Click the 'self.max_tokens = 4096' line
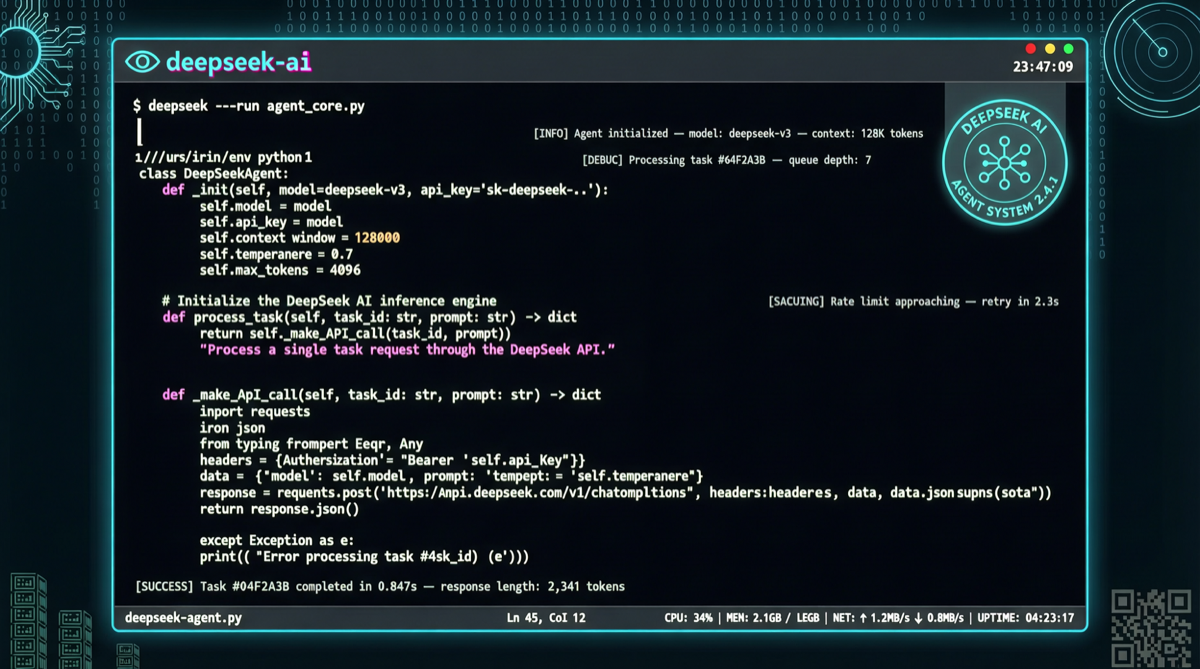The width and height of the screenshot is (1200, 669). click(280, 270)
